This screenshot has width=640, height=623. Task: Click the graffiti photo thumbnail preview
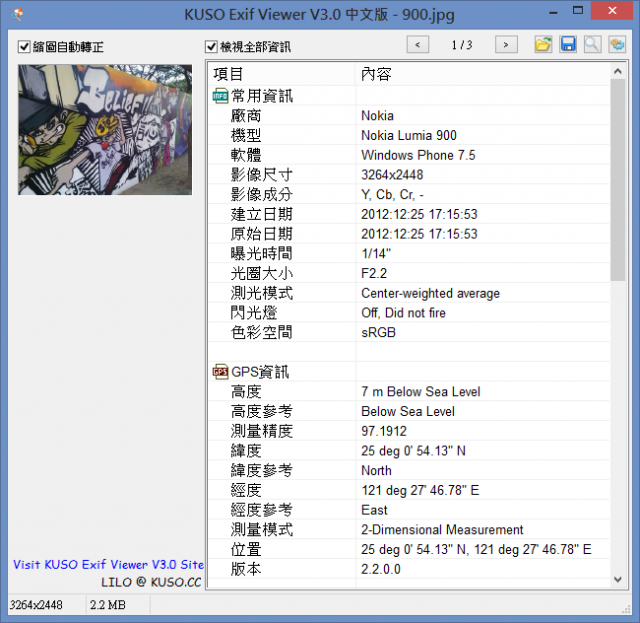105,129
